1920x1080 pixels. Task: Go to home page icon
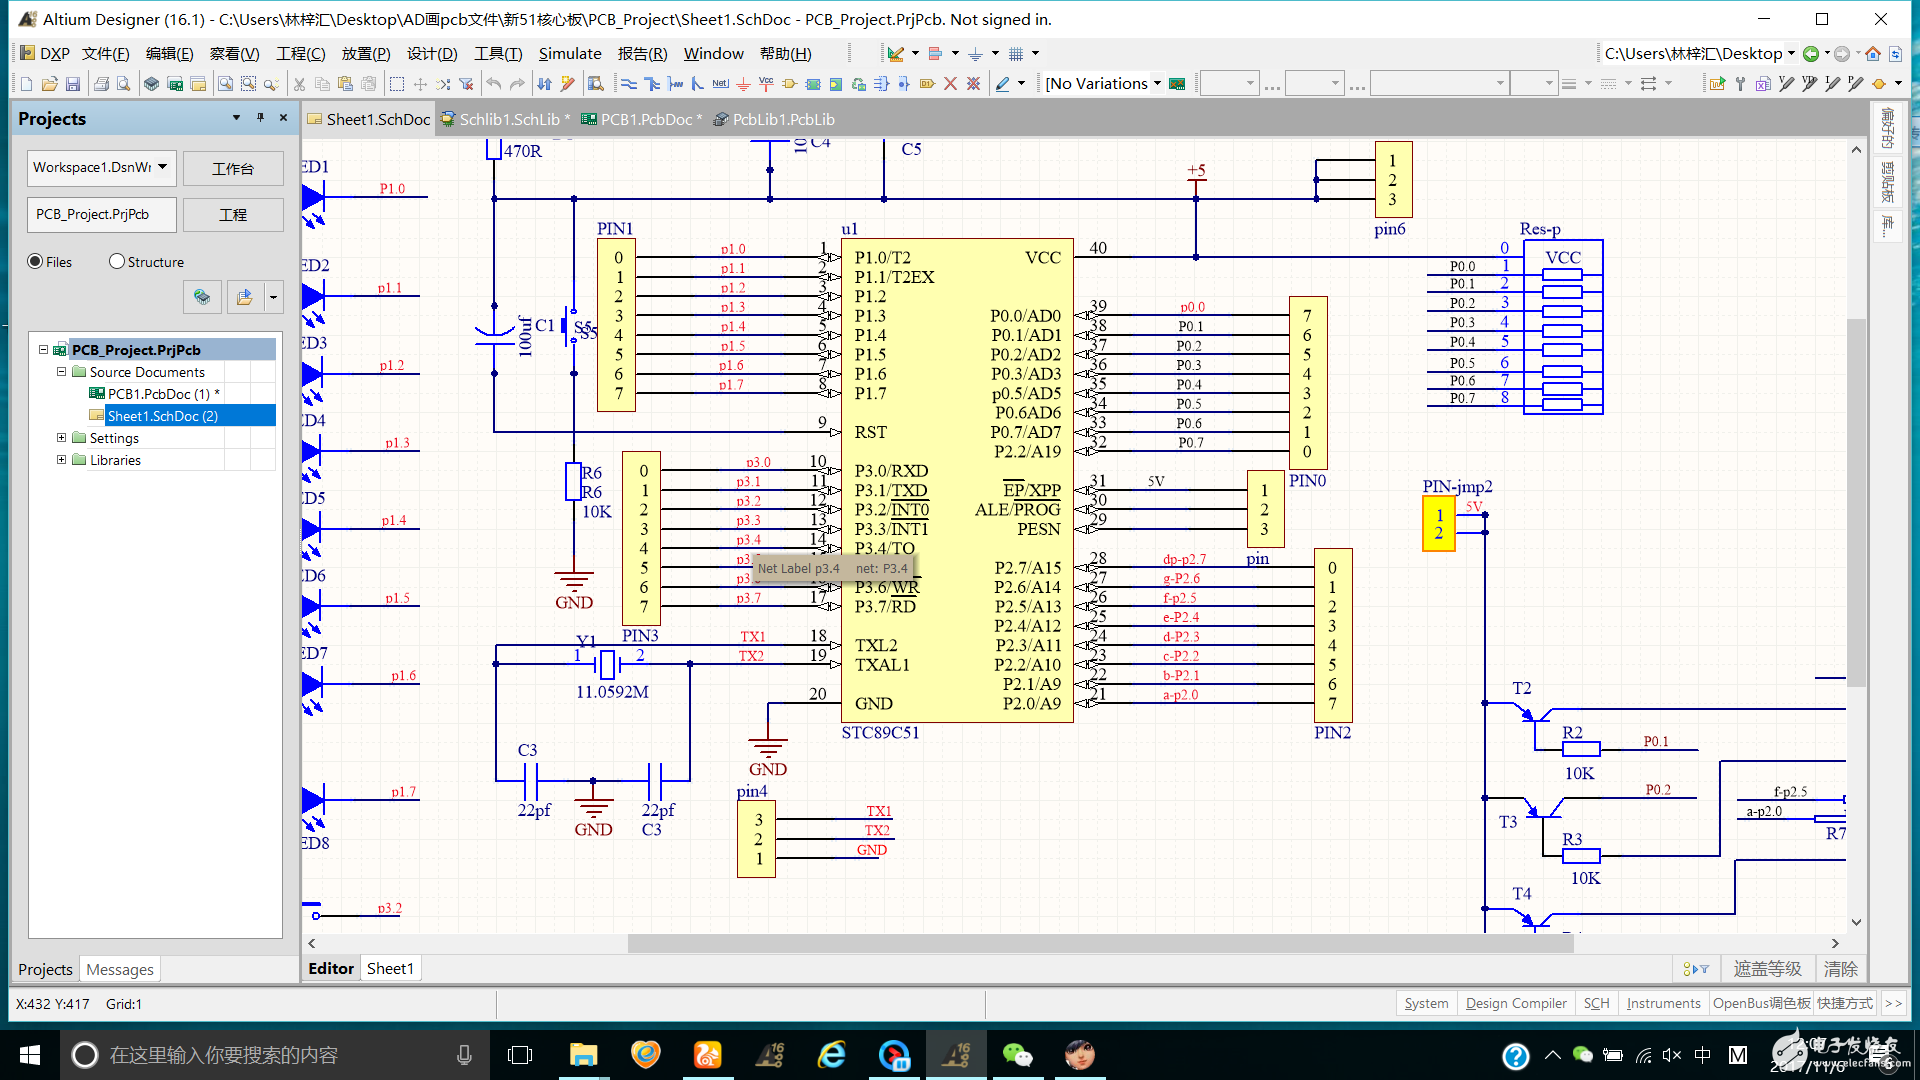[1873, 54]
